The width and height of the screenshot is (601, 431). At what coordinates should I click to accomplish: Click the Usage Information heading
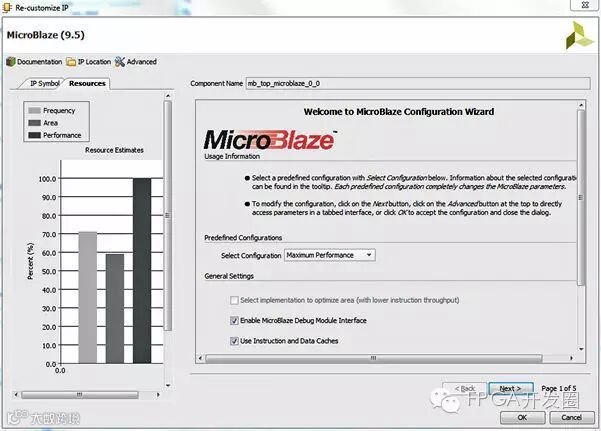(232, 156)
